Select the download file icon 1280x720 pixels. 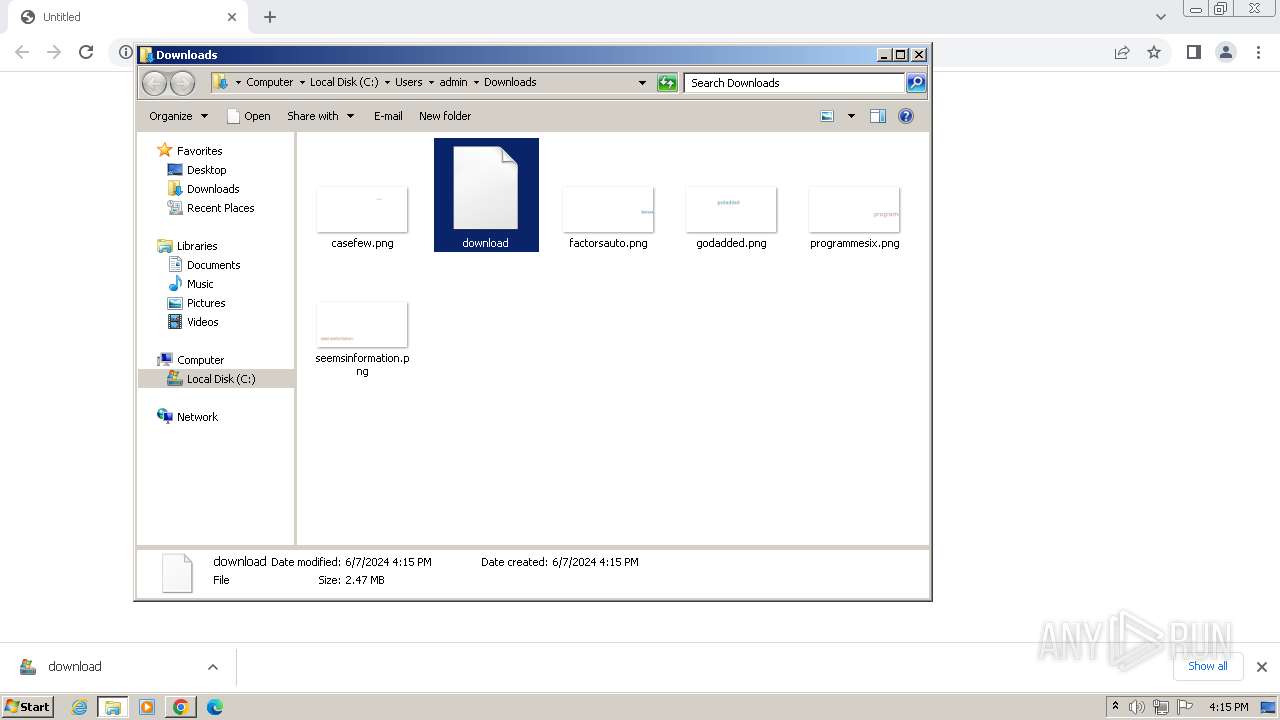click(486, 188)
